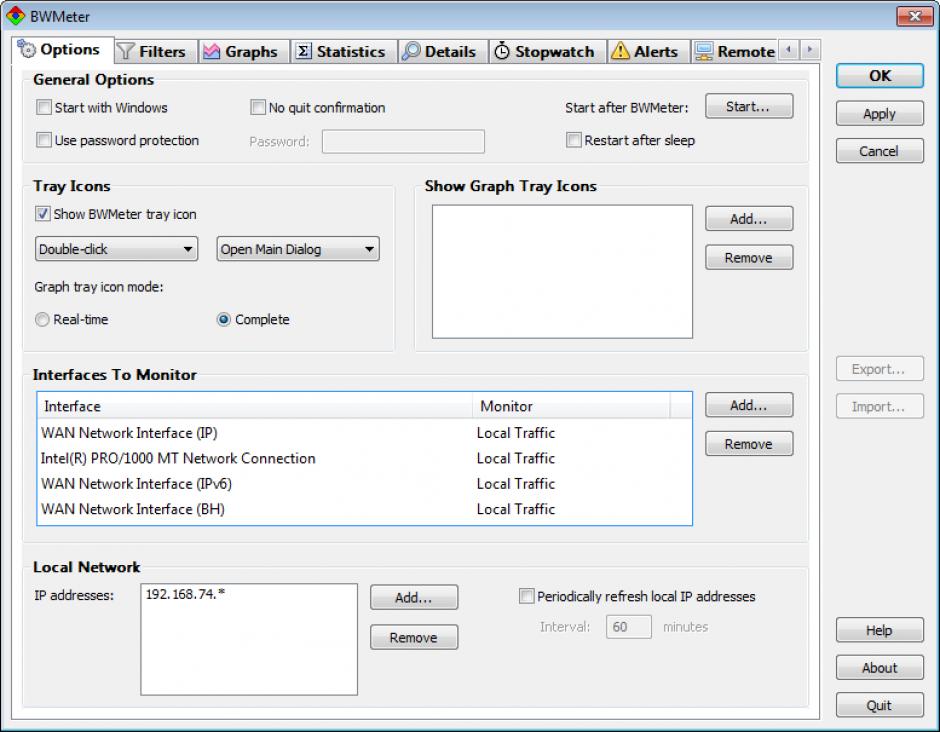The width and height of the screenshot is (940, 732).
Task: Click the Password input field
Action: point(403,141)
